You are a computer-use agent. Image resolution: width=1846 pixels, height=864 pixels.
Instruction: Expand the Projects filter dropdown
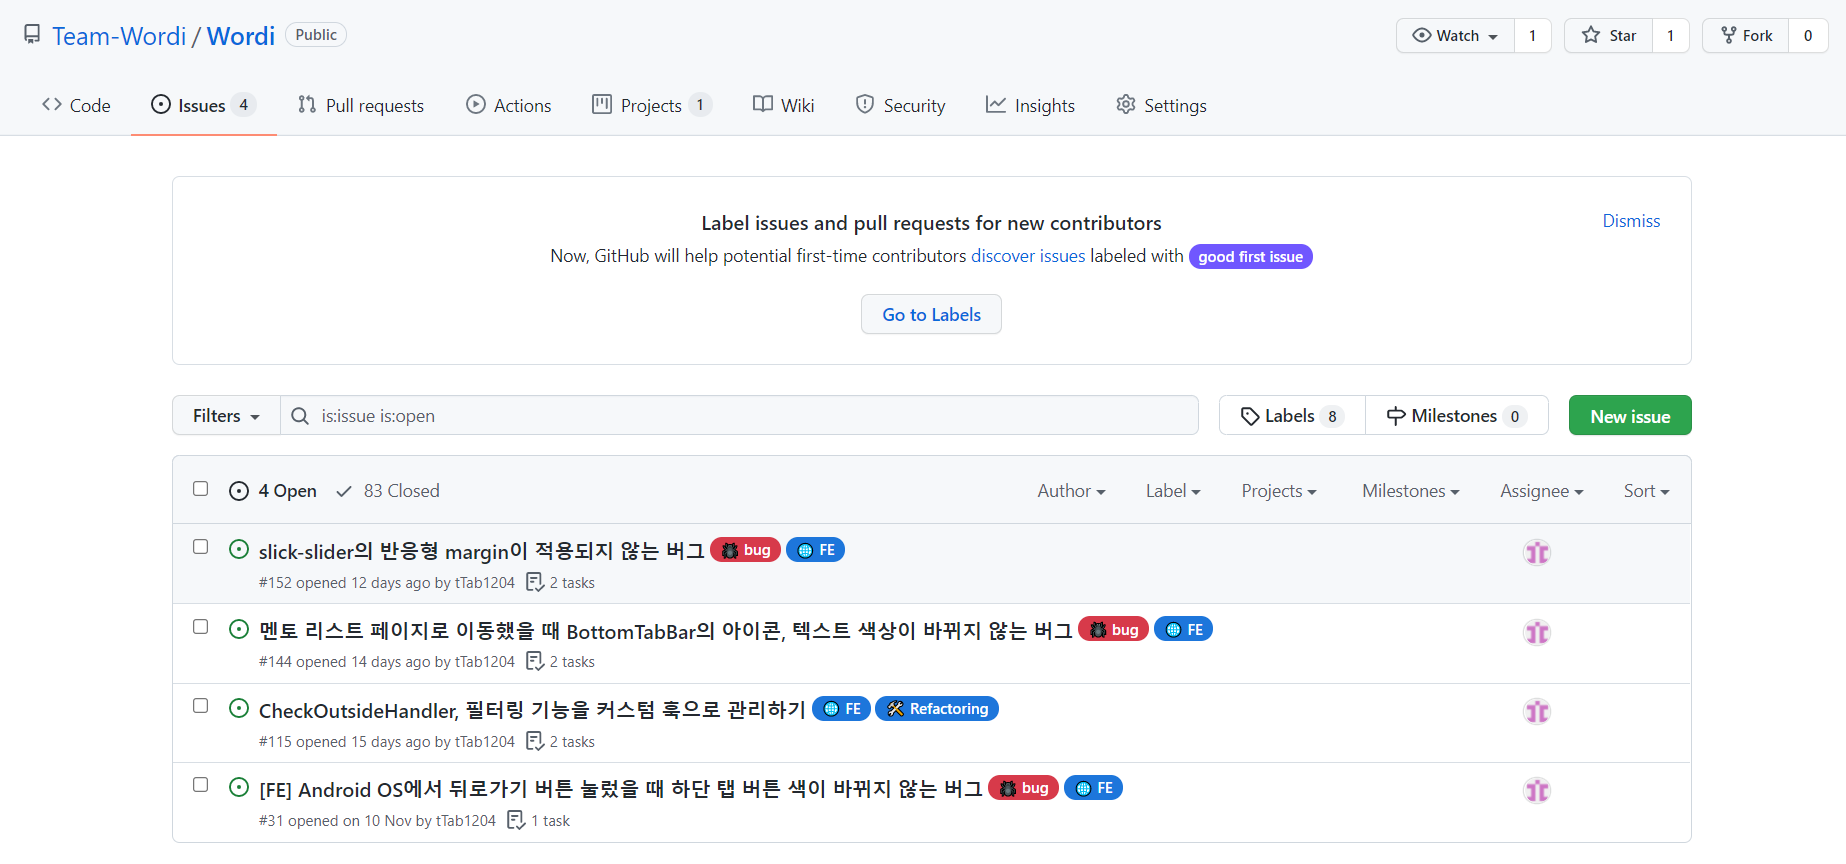[1279, 491]
